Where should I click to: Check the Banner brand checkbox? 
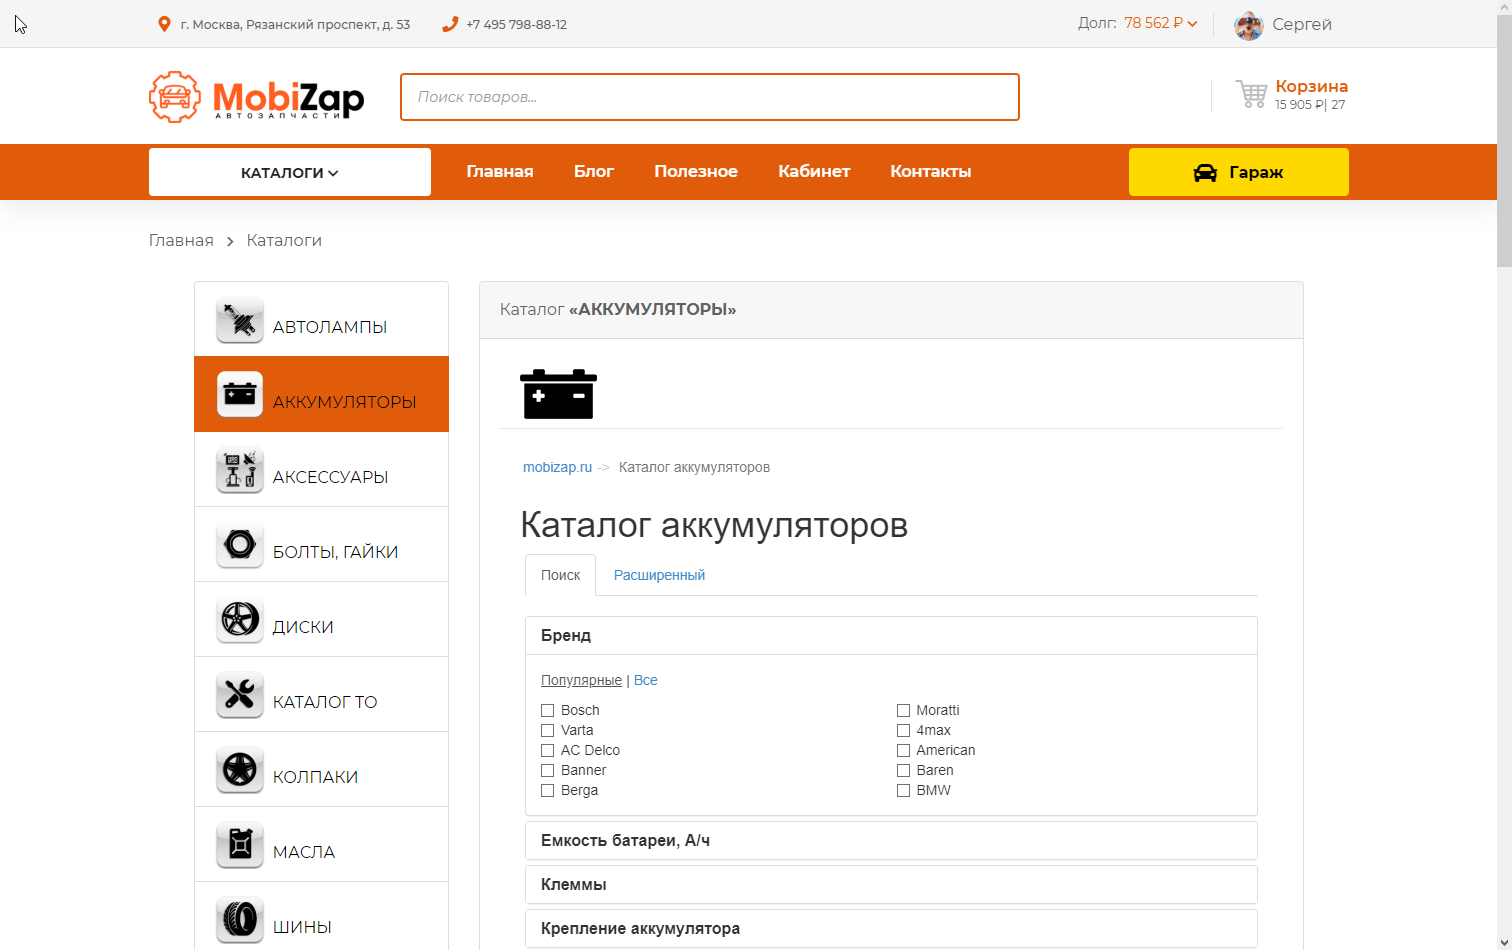(x=547, y=770)
